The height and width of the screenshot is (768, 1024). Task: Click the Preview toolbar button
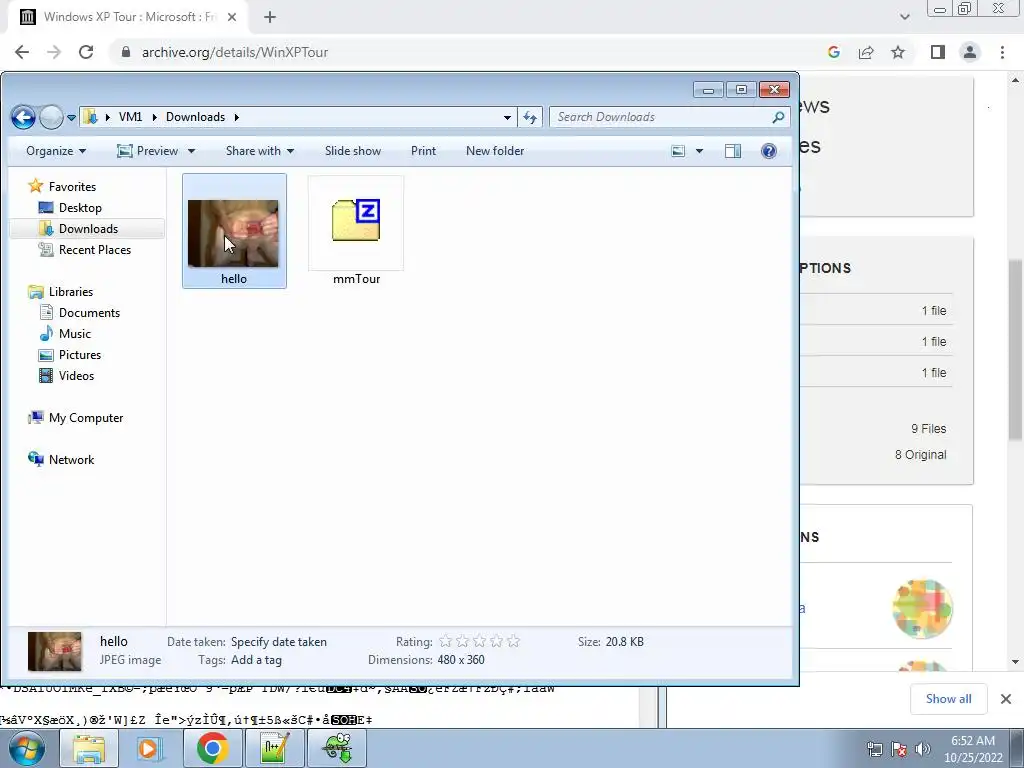[147, 151]
